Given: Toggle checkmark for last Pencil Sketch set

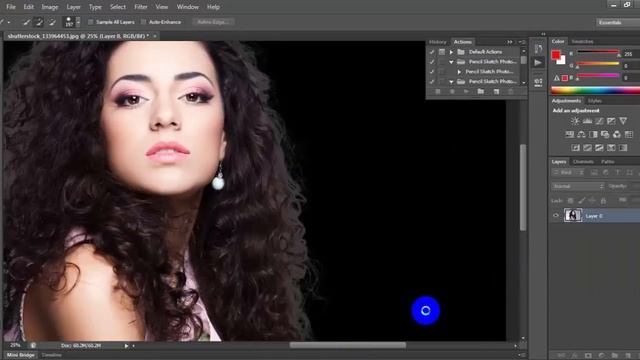Looking at the screenshot, I should tap(432, 82).
